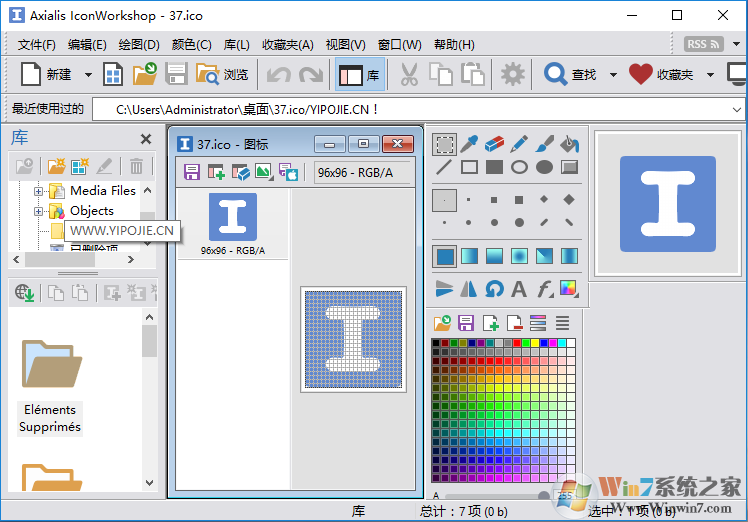
Task: Open the 新建 New dropdown arrow
Action: click(88, 75)
